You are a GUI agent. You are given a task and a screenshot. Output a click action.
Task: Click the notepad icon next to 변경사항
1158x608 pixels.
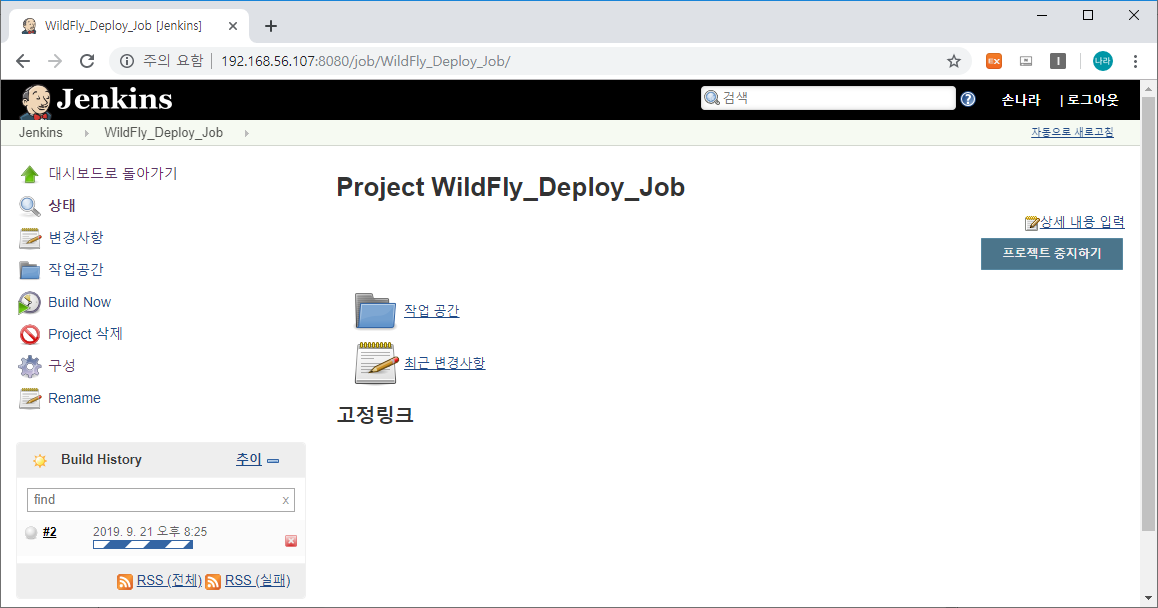(x=30, y=238)
